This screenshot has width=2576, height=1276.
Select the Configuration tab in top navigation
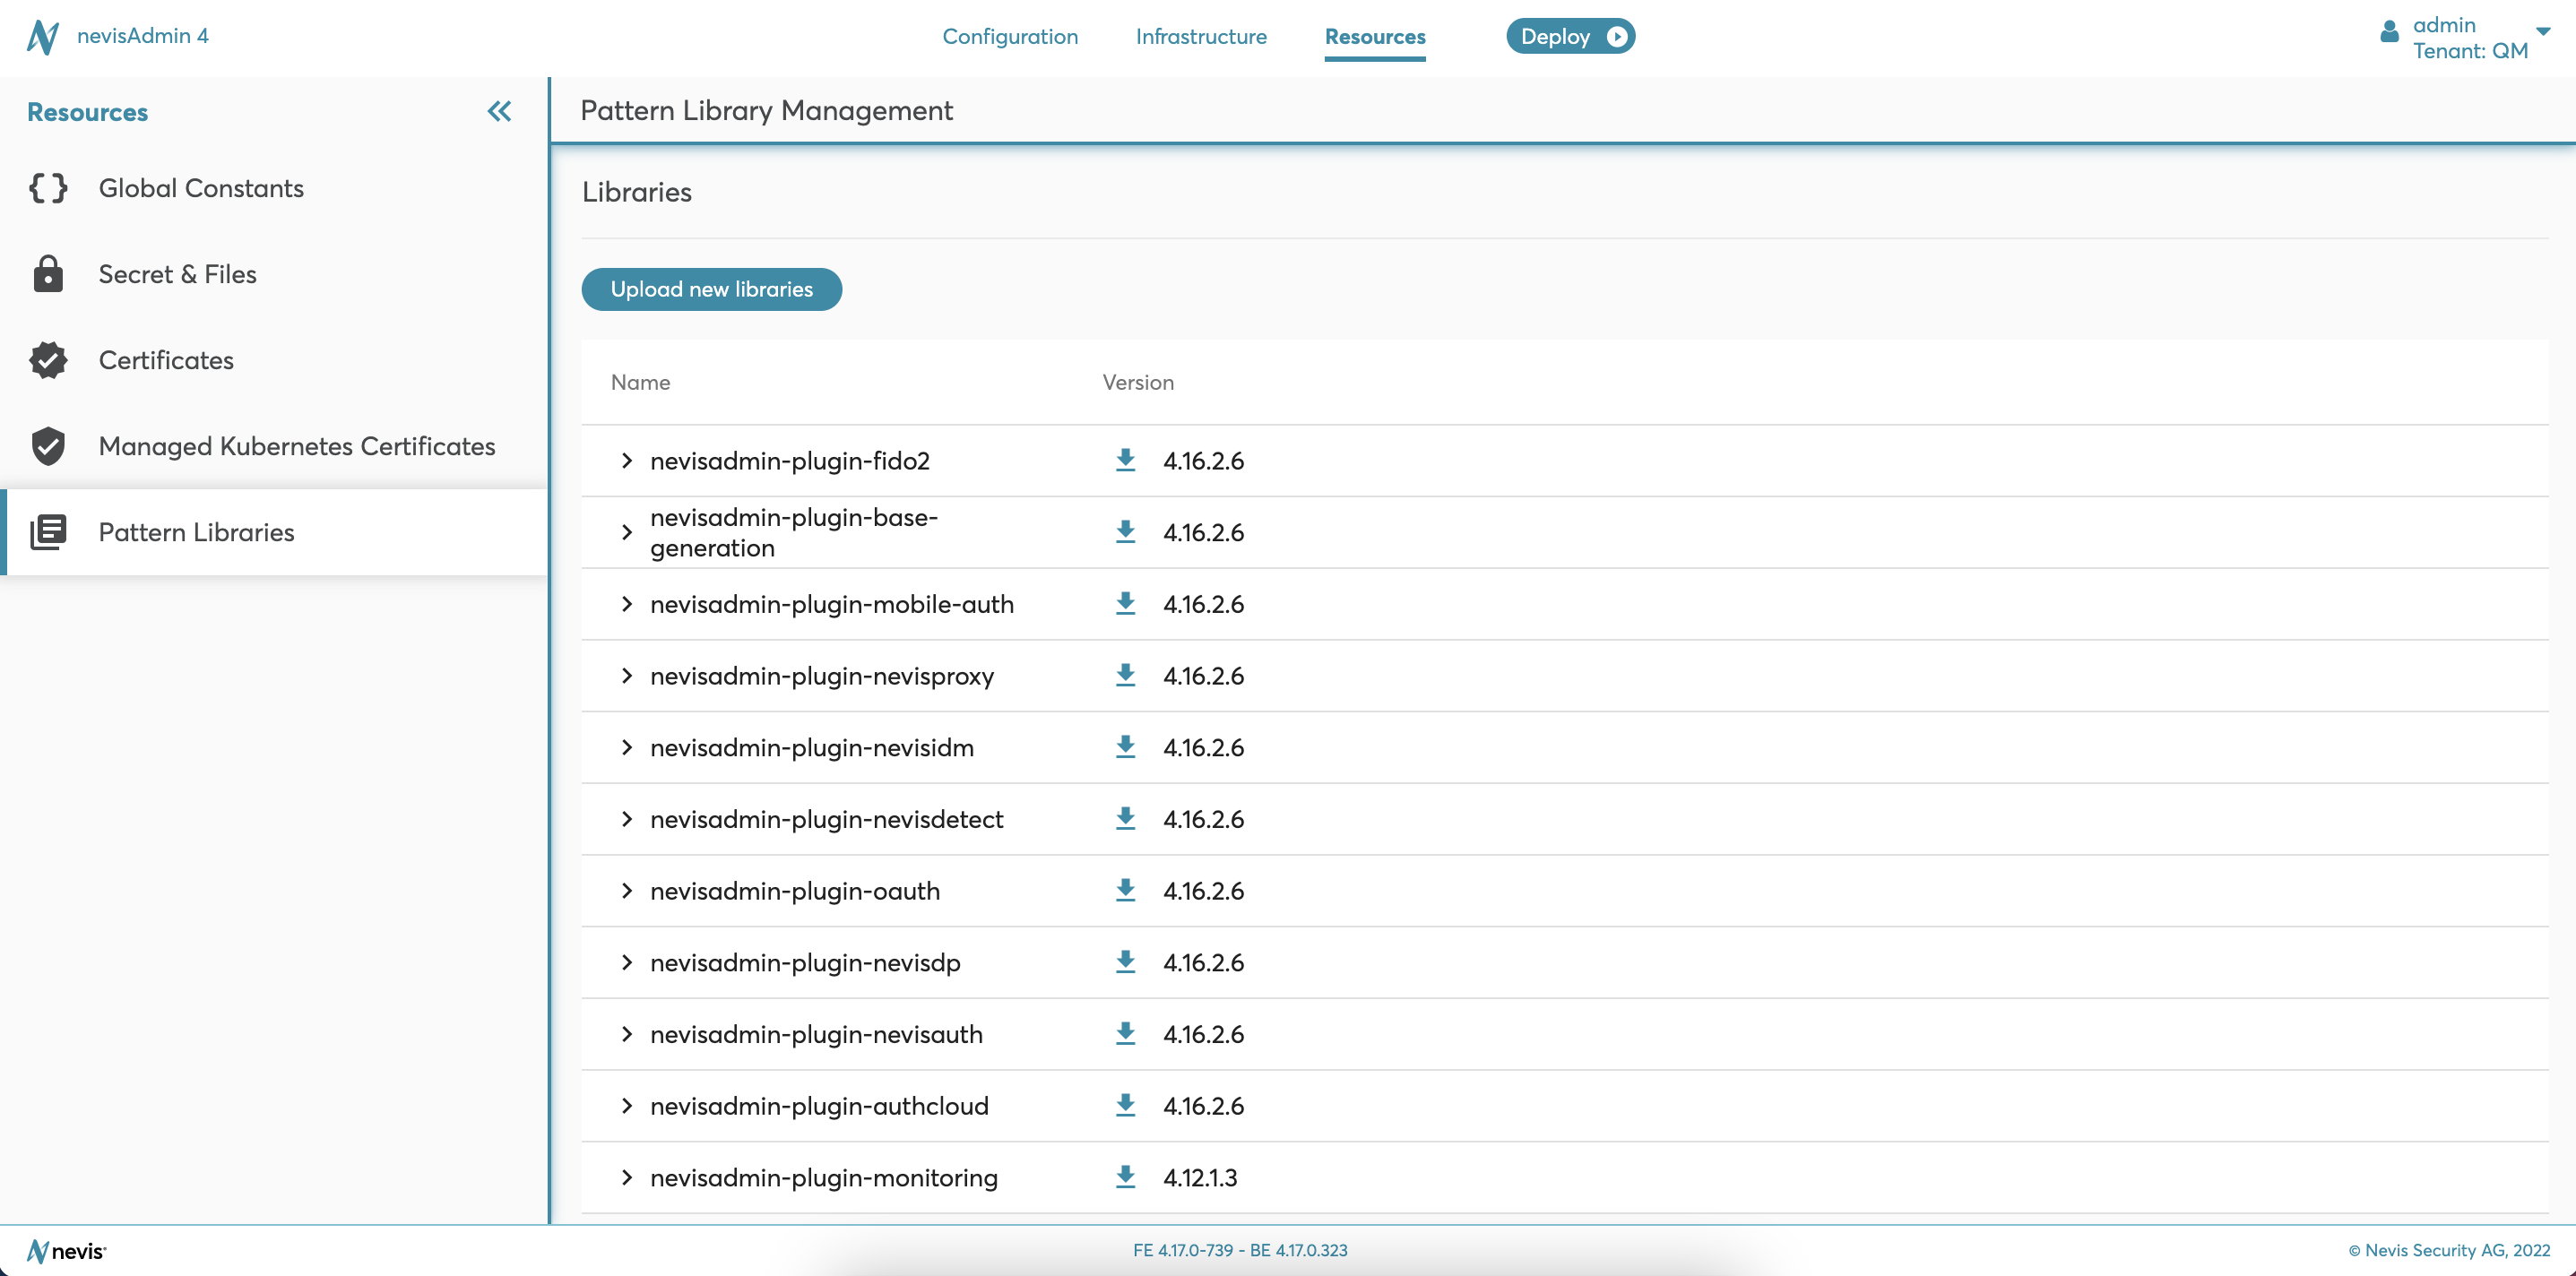1008,36
